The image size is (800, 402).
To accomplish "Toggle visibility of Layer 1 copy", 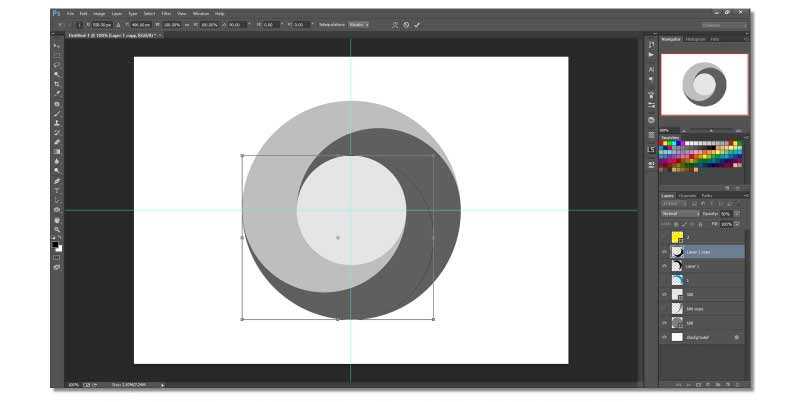I will [665, 252].
